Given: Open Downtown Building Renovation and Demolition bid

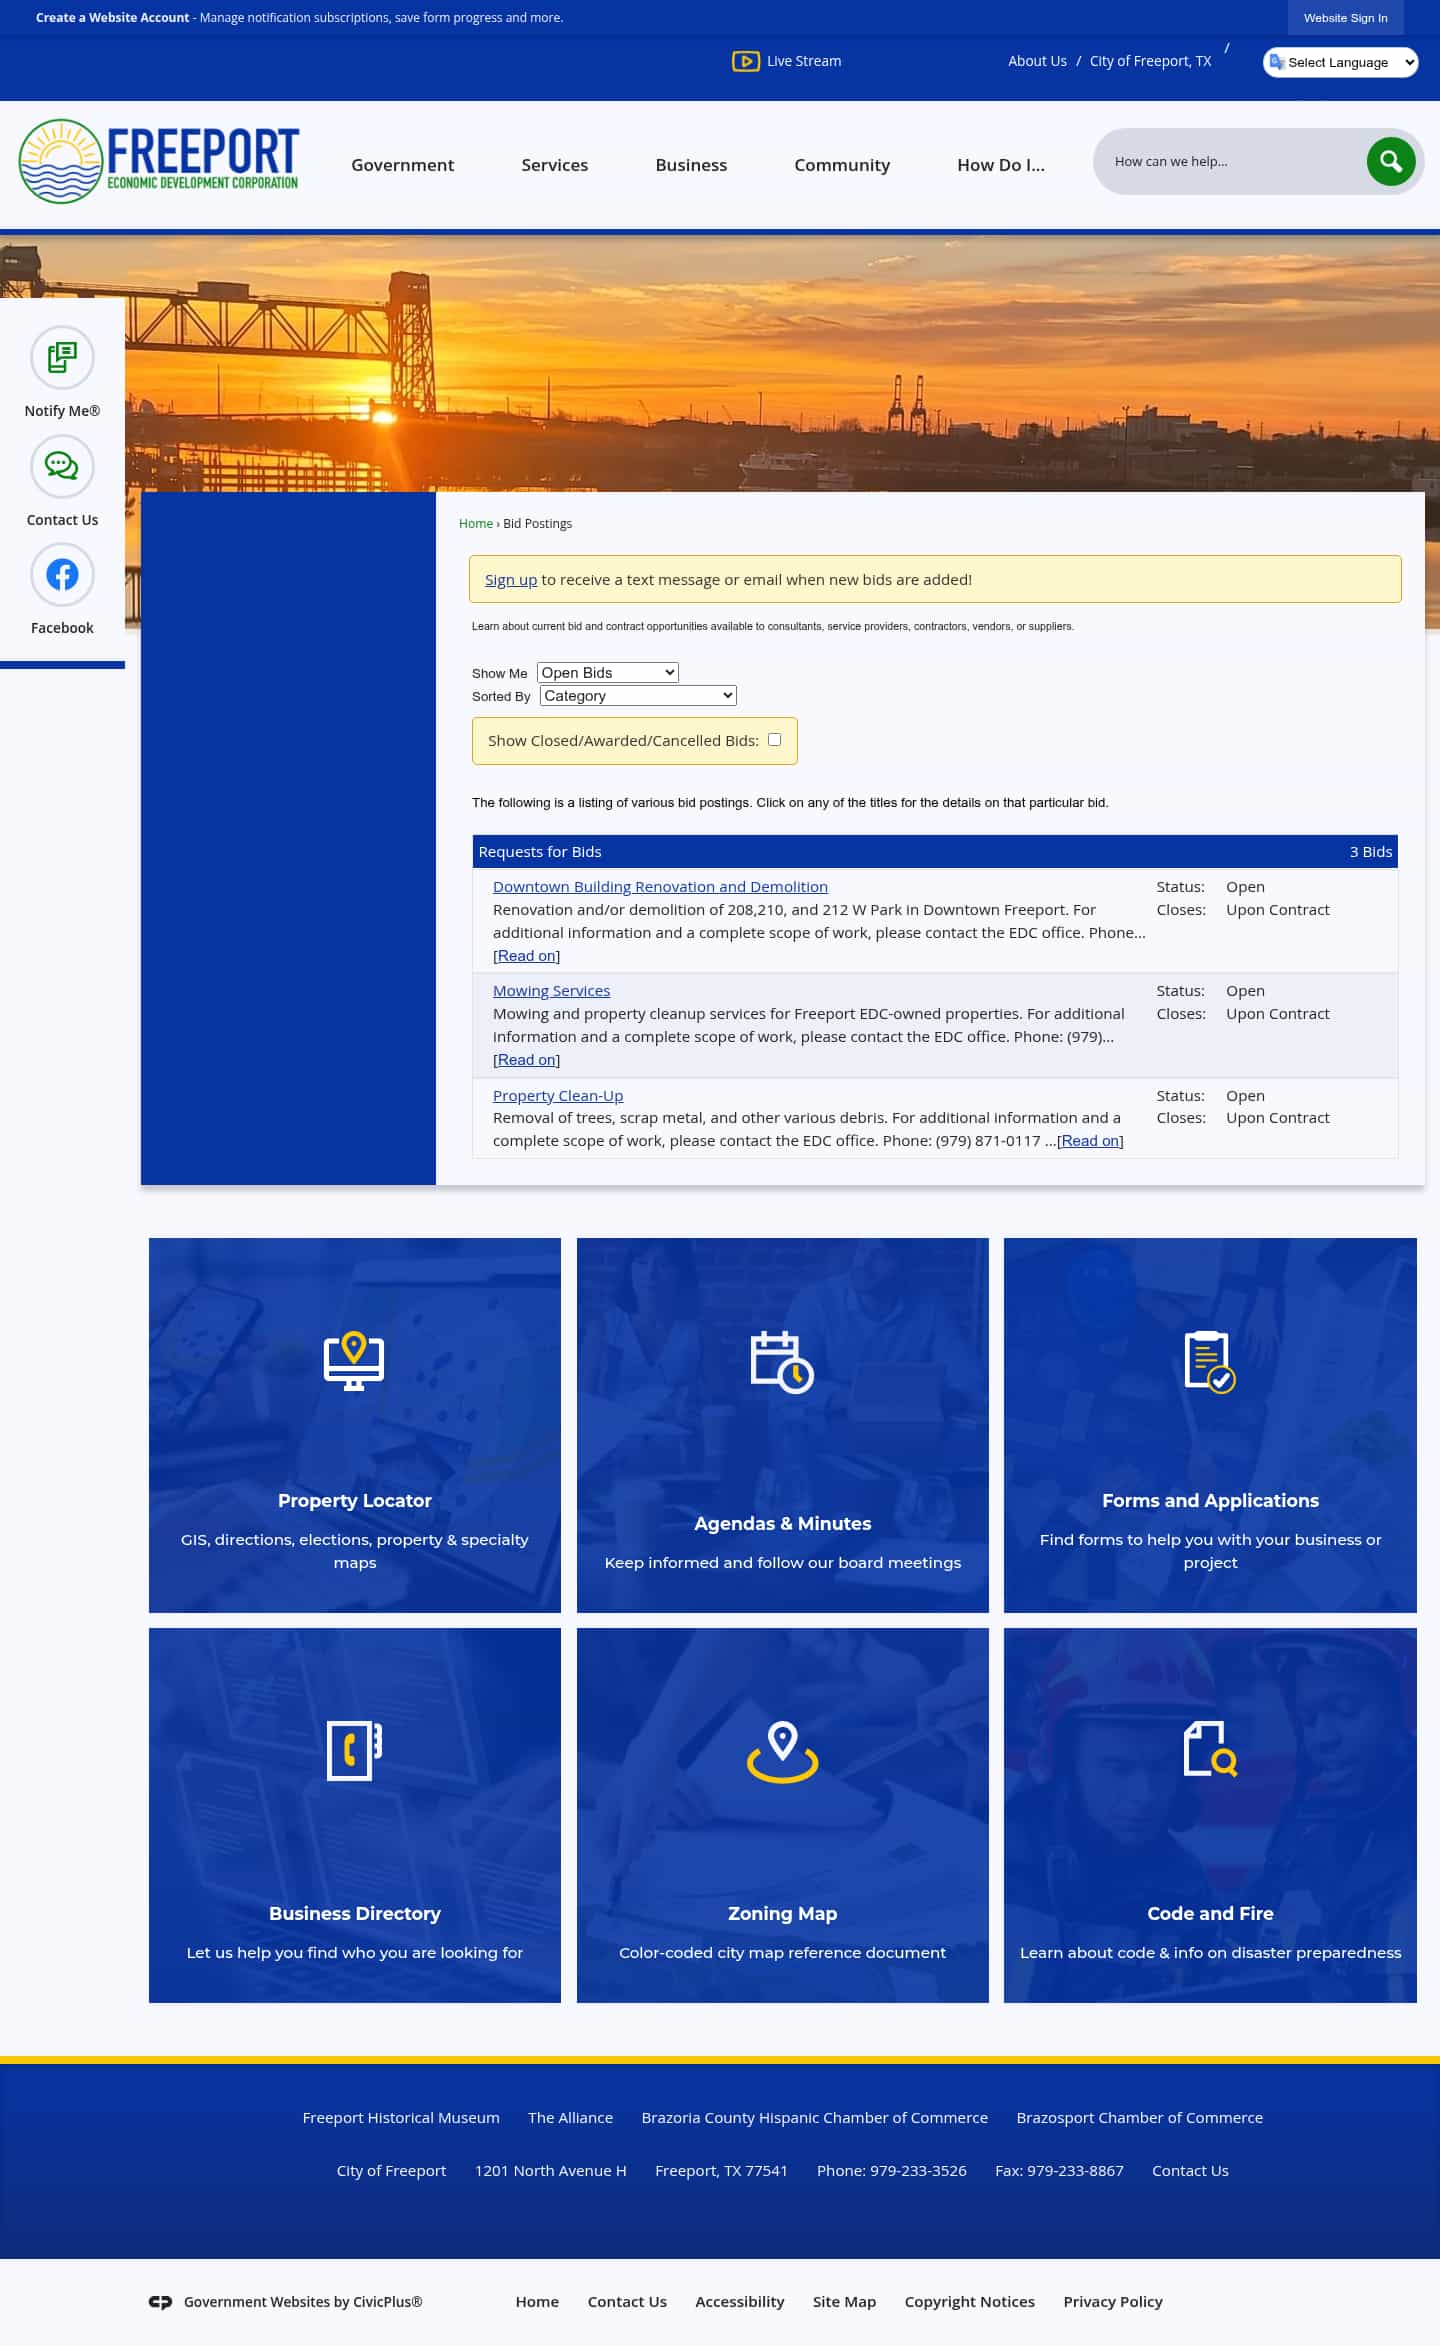Looking at the screenshot, I should (x=660, y=886).
